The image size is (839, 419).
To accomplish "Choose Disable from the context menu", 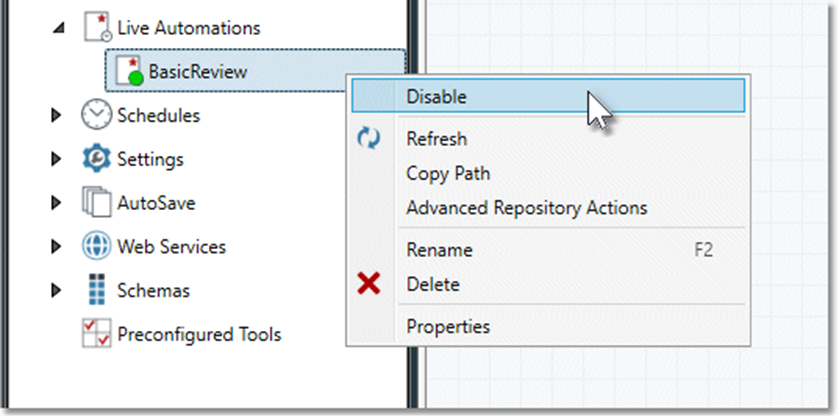I will pyautogui.click(x=436, y=97).
